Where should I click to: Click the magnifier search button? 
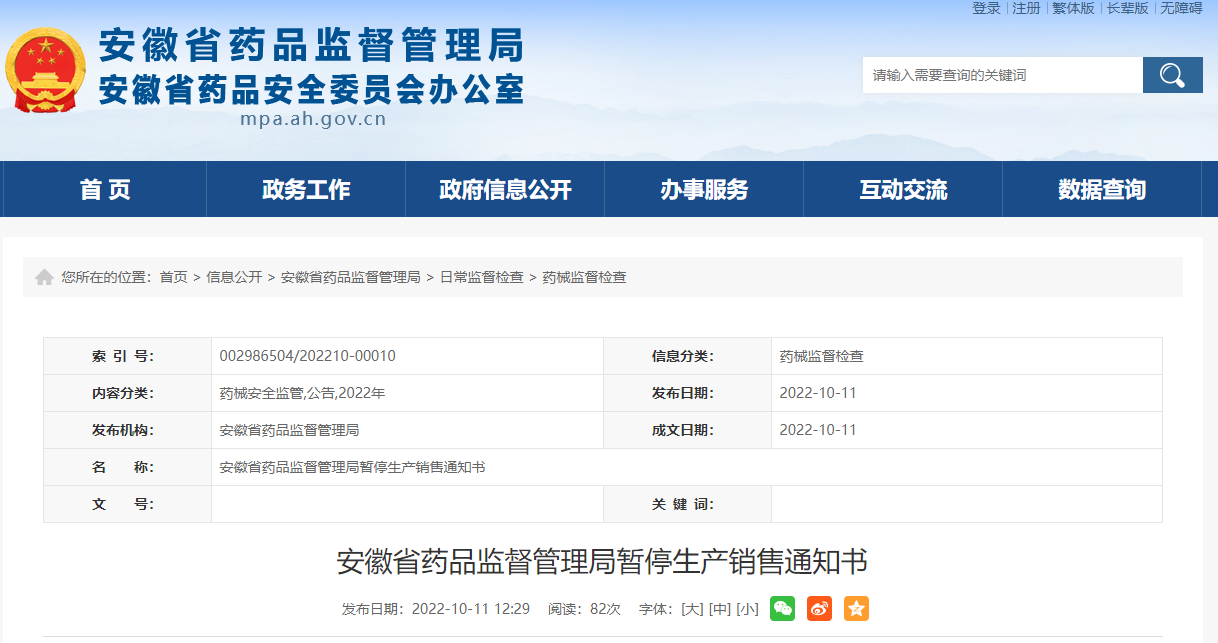pos(1172,75)
